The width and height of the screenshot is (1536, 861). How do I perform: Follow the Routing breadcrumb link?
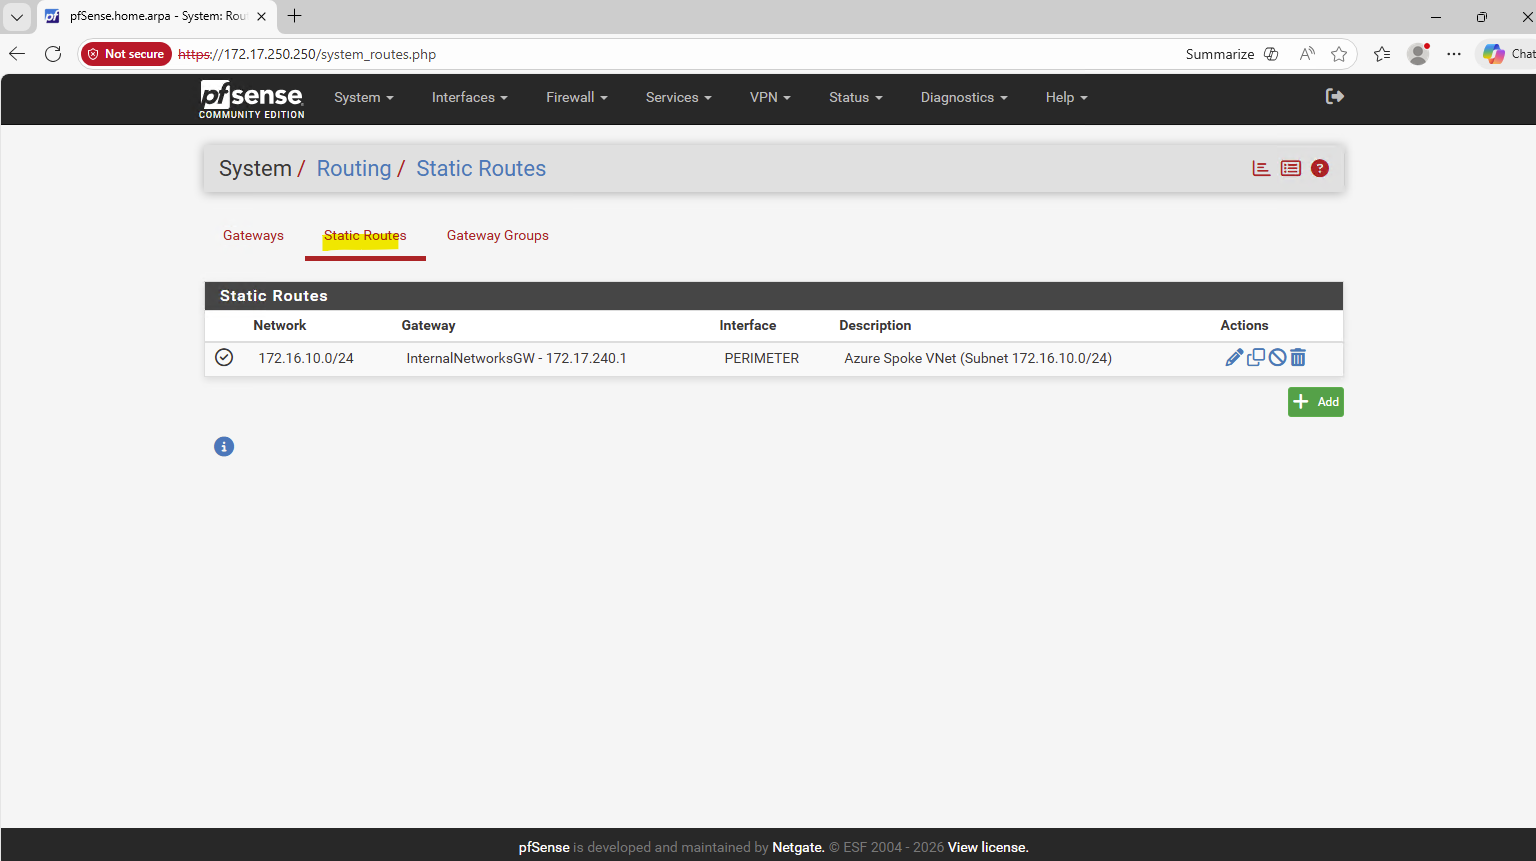point(354,168)
